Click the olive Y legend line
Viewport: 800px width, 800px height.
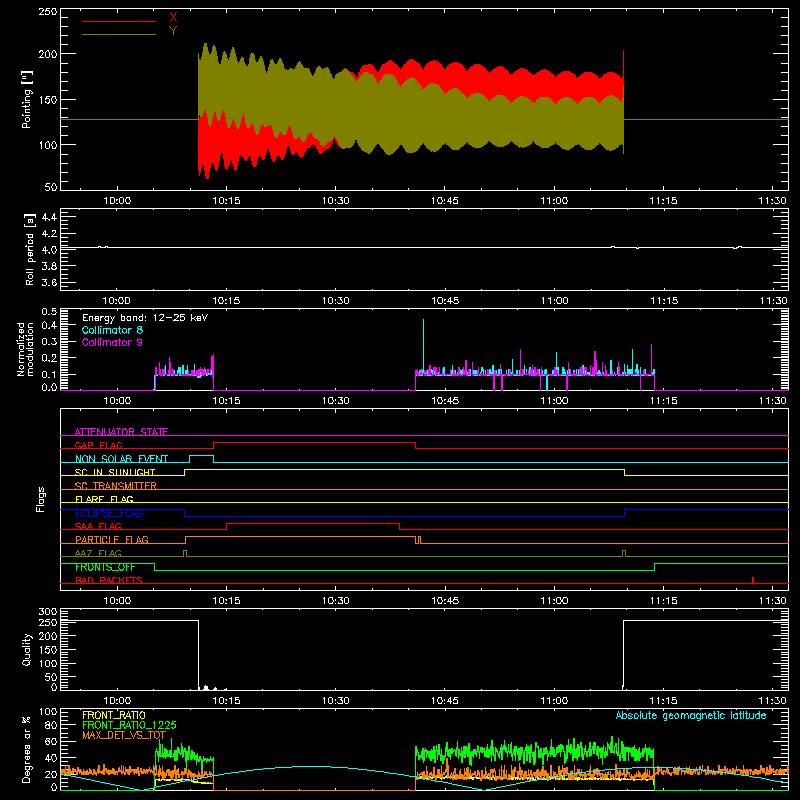pyautogui.click(x=119, y=34)
